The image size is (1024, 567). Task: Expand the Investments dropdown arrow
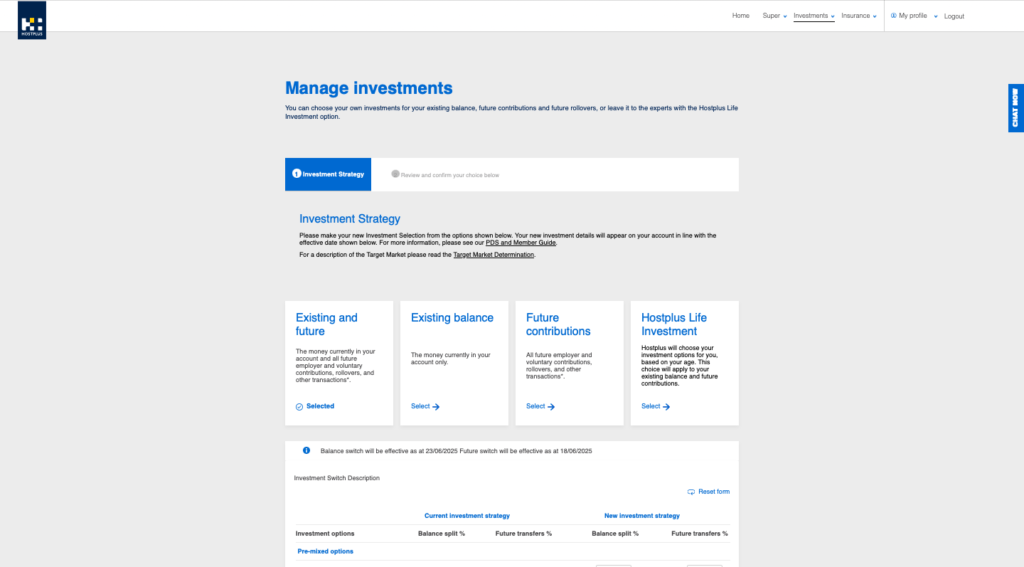click(x=833, y=16)
